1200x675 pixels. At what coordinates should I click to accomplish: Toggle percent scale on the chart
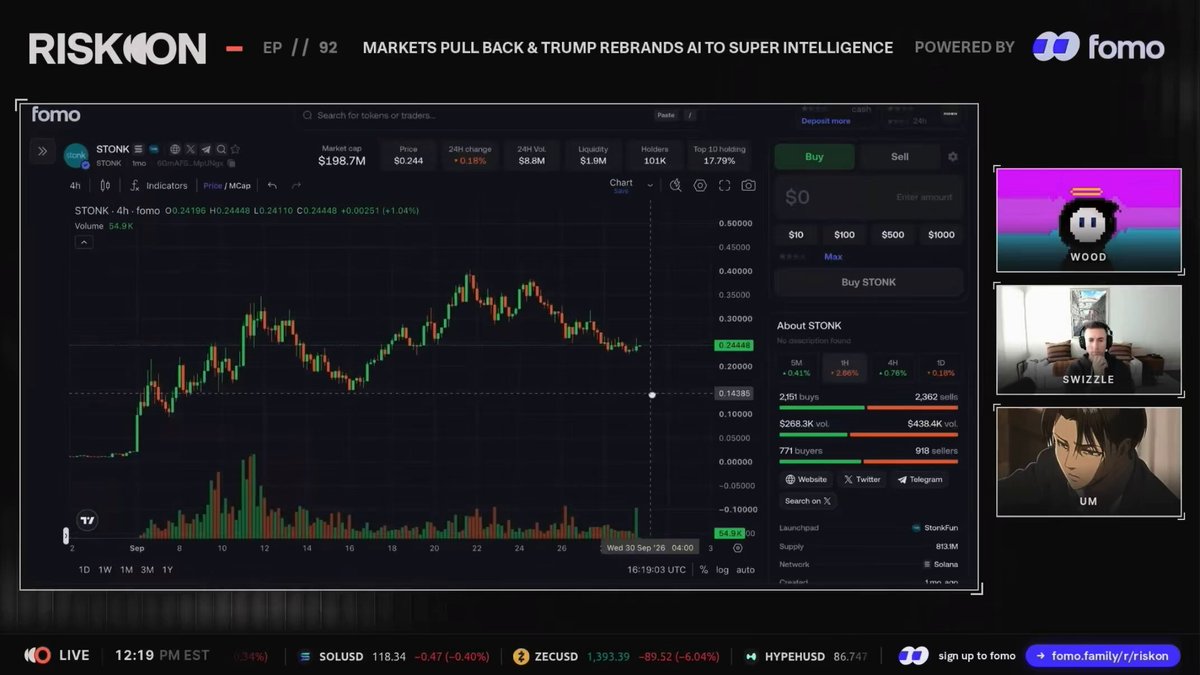tap(704, 569)
